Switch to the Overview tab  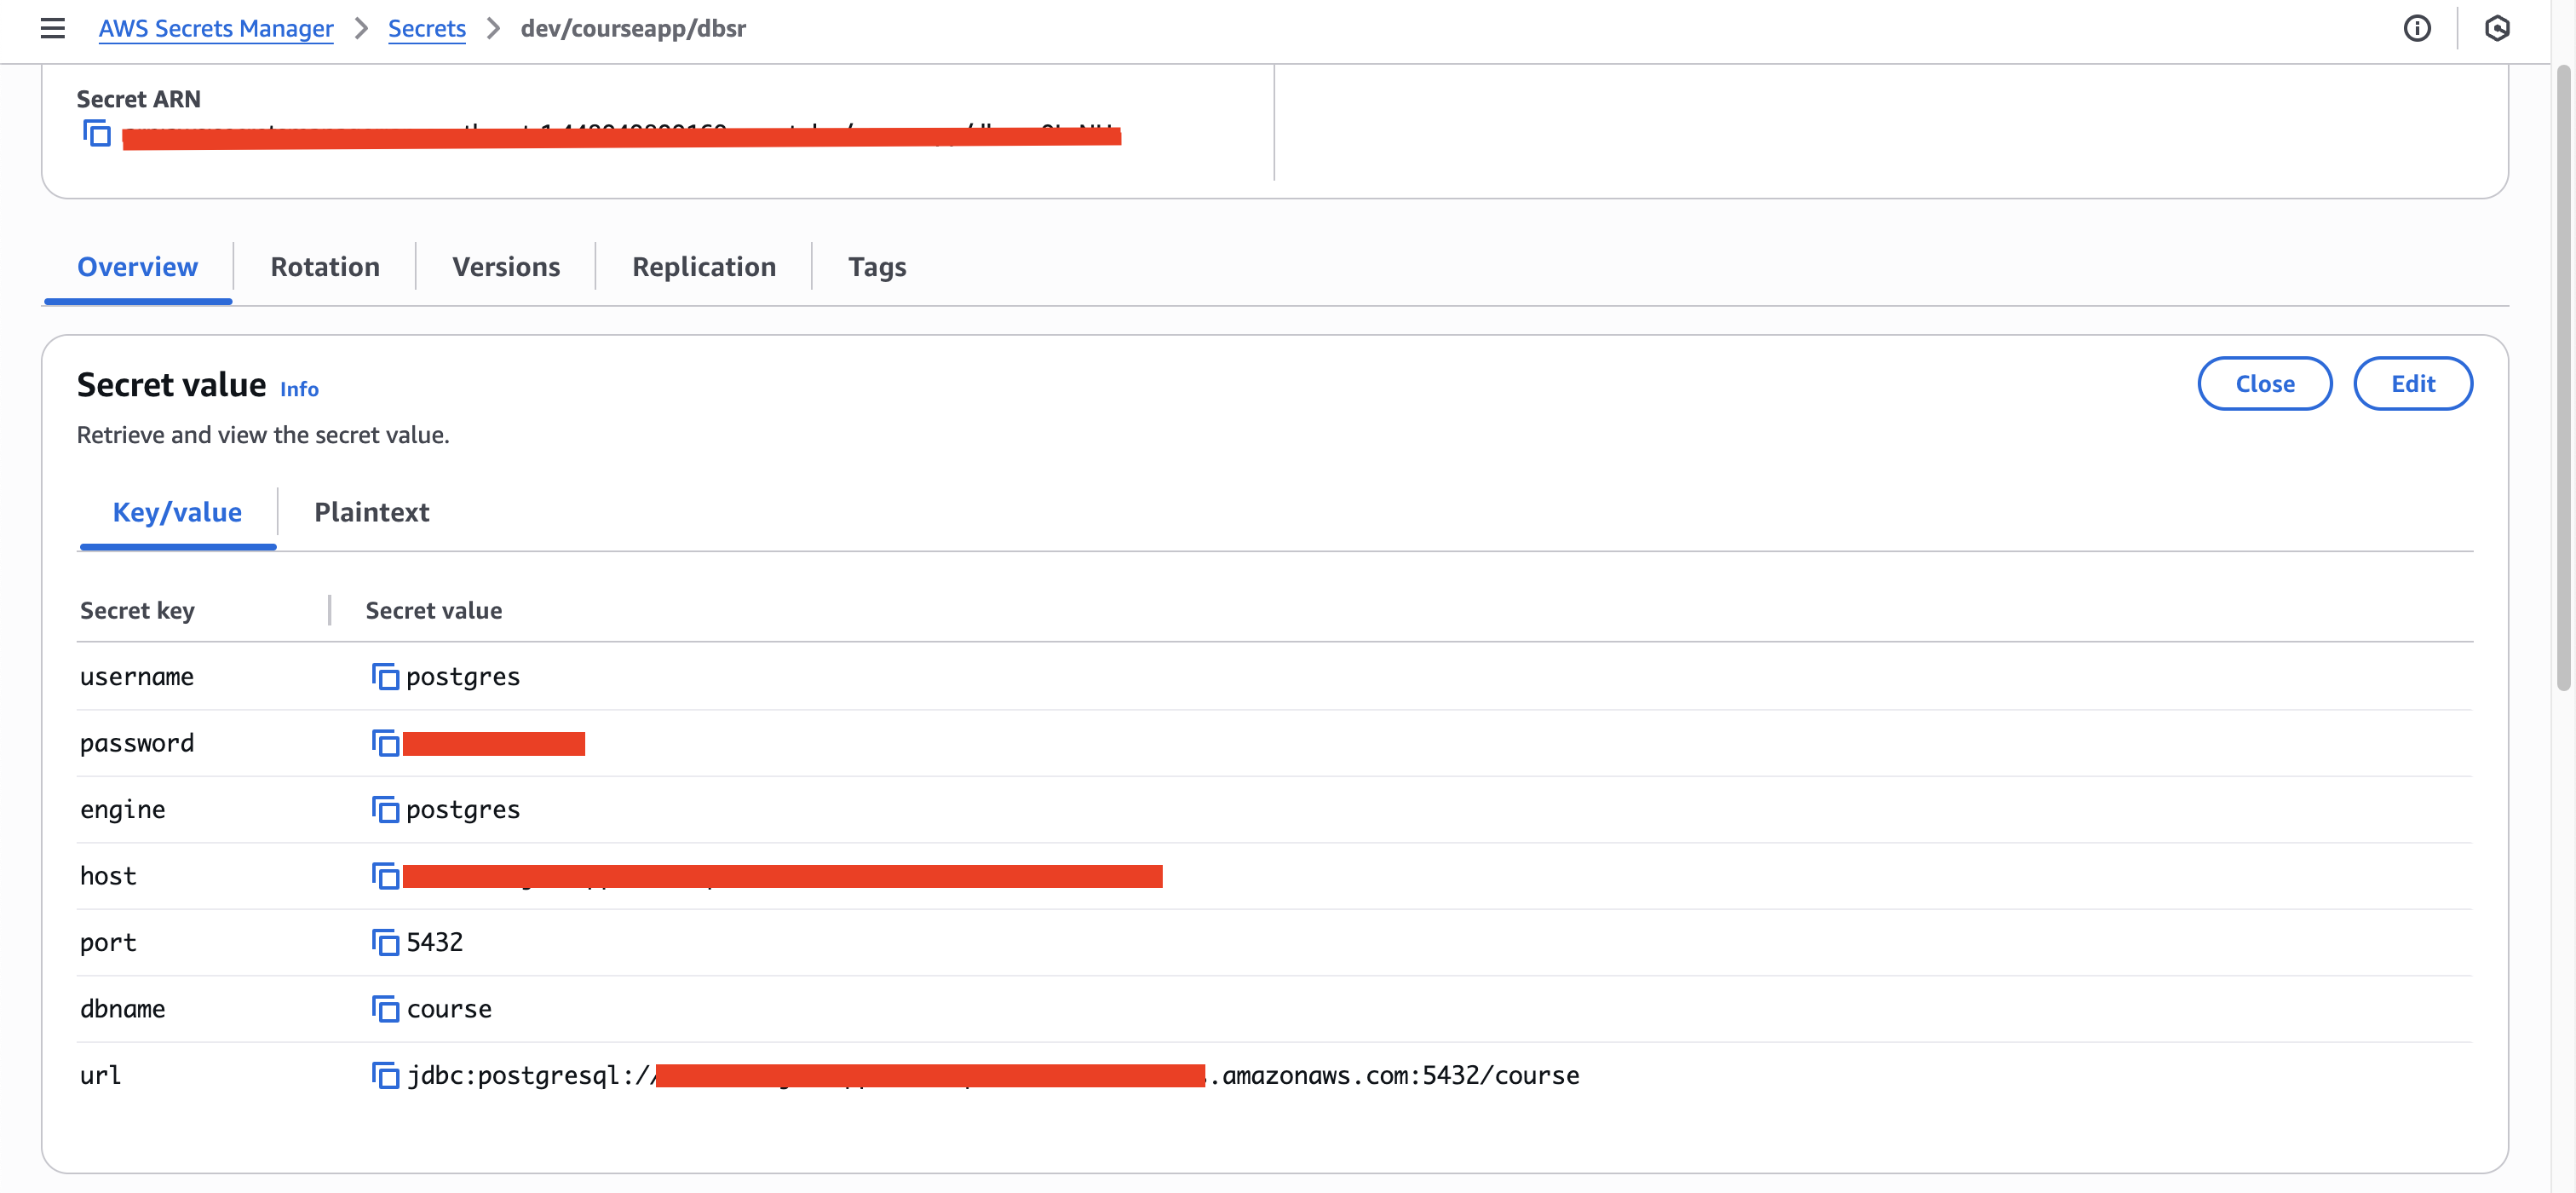pyautogui.click(x=138, y=267)
